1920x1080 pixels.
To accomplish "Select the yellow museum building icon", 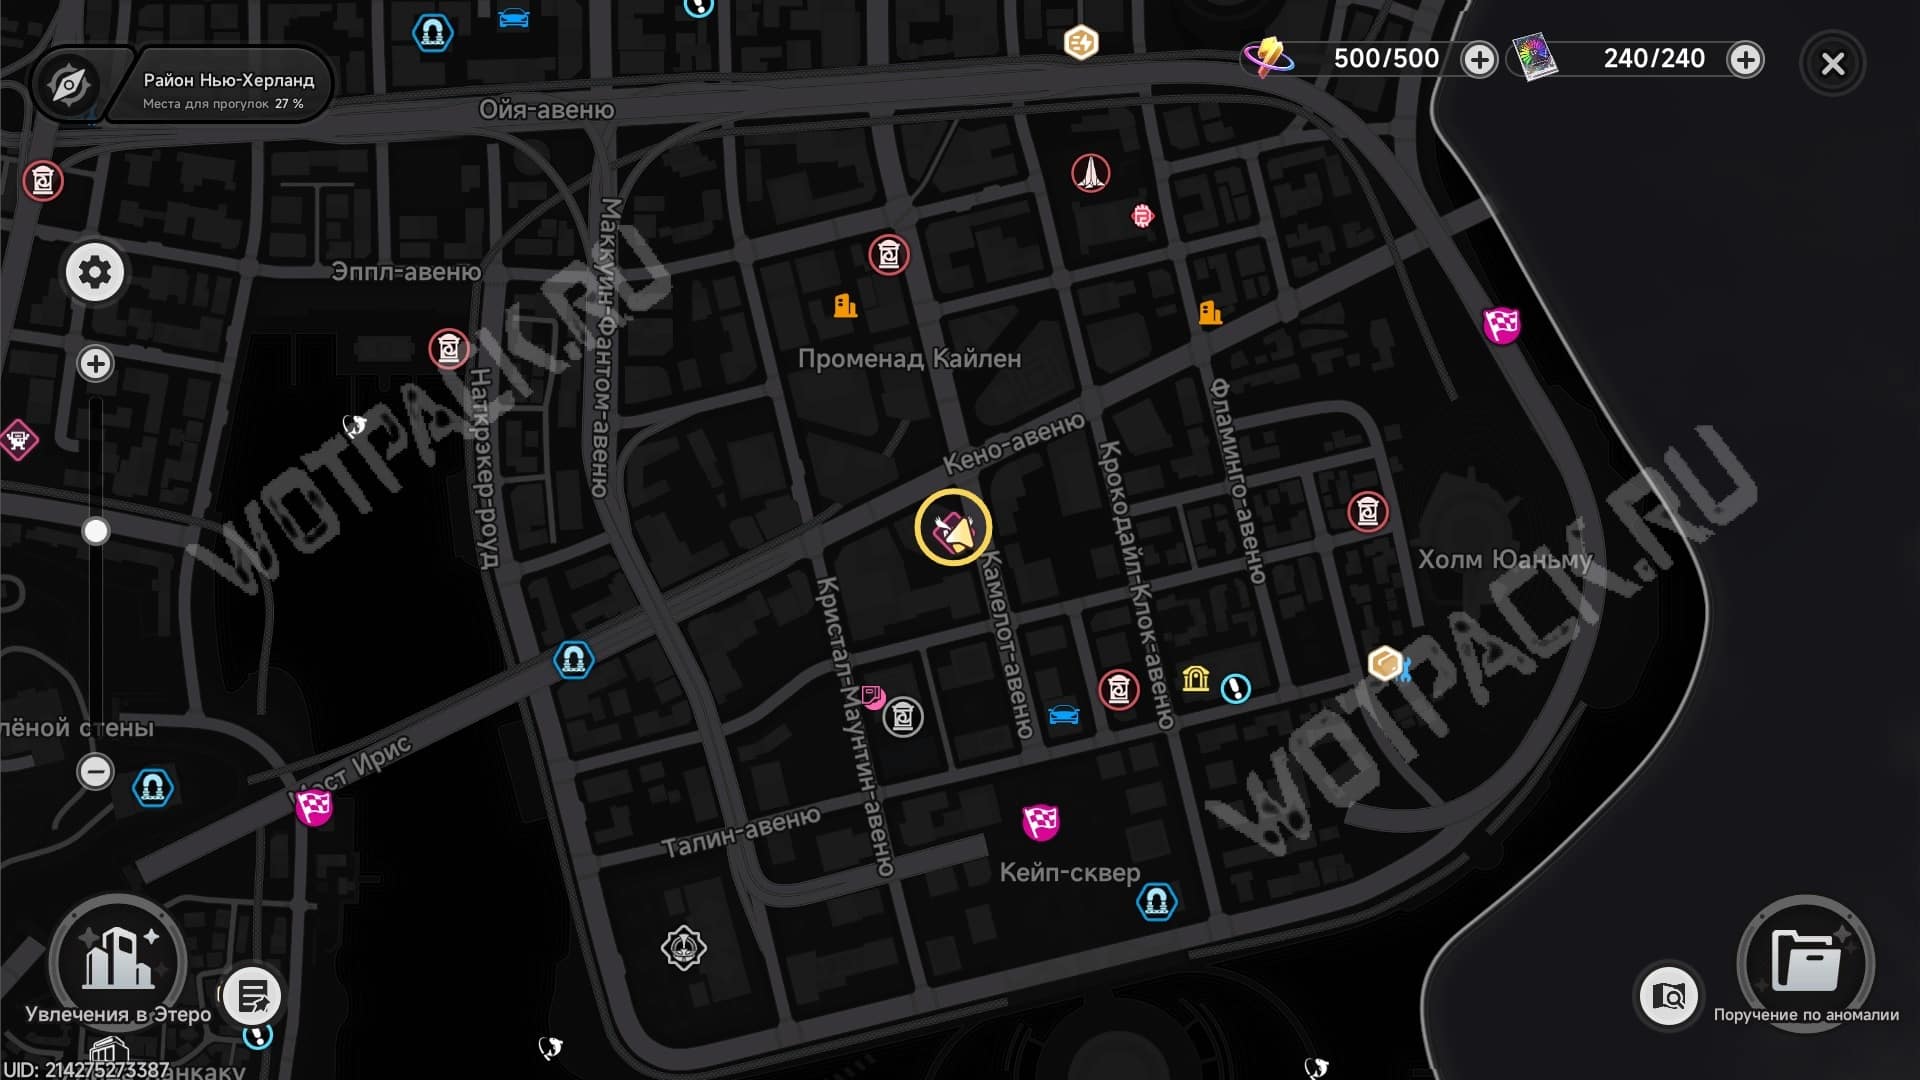I will 1196,679.
